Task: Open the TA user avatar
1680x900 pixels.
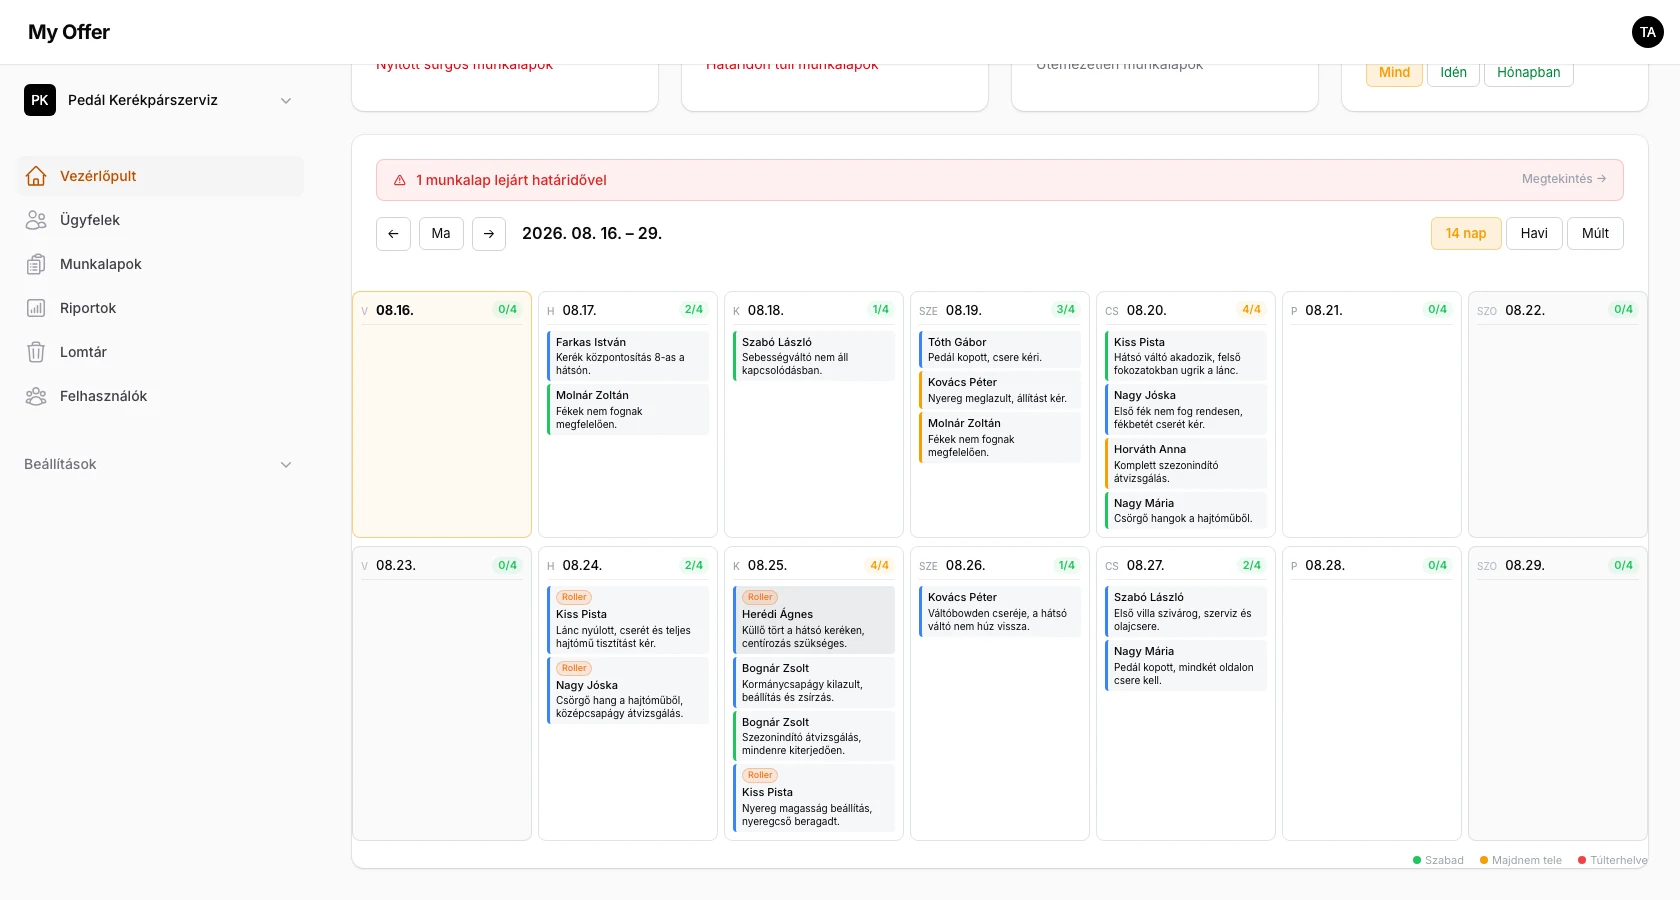Action: 1648,32
